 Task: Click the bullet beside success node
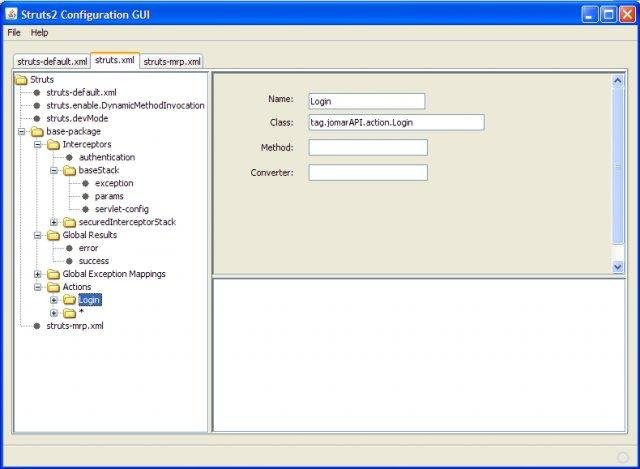click(x=69, y=261)
